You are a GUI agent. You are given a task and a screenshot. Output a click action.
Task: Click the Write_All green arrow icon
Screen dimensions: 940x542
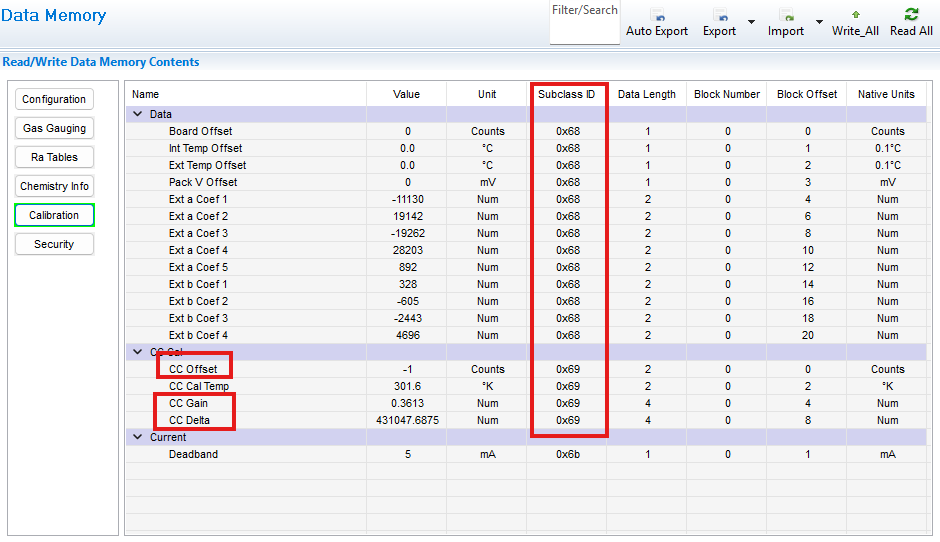855,14
